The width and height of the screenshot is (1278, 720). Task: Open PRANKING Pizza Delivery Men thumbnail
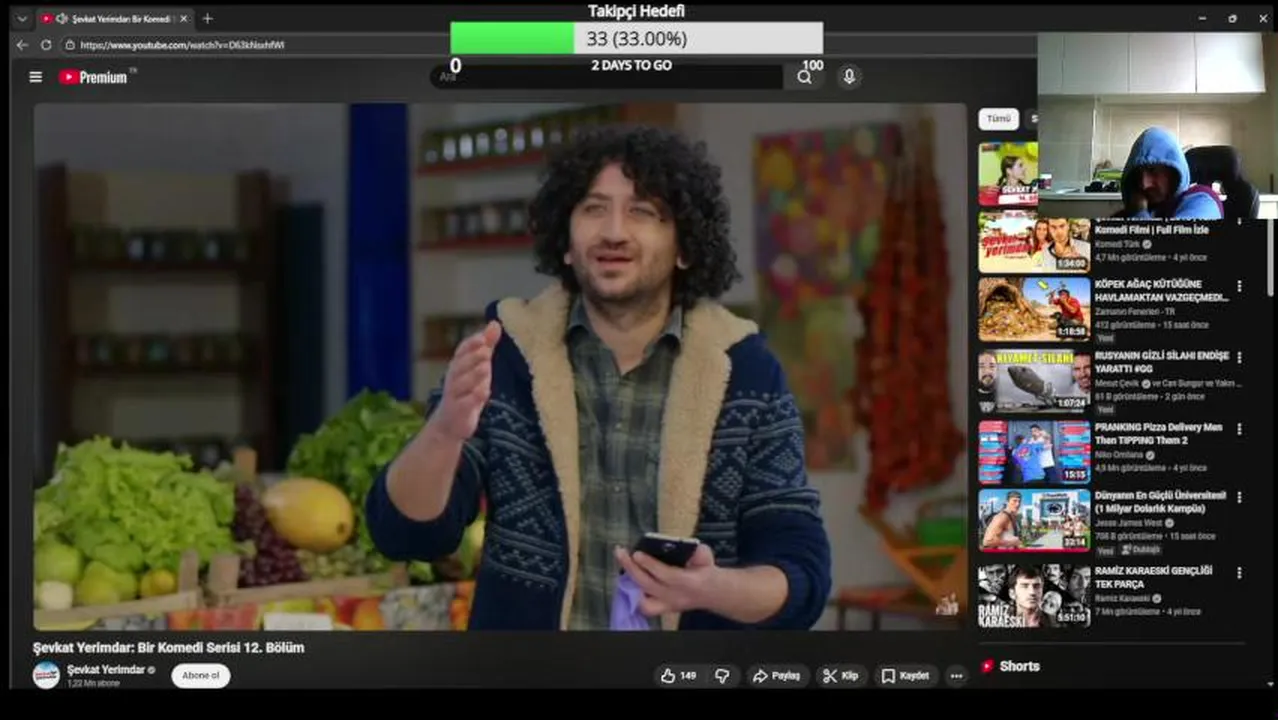1034,452
